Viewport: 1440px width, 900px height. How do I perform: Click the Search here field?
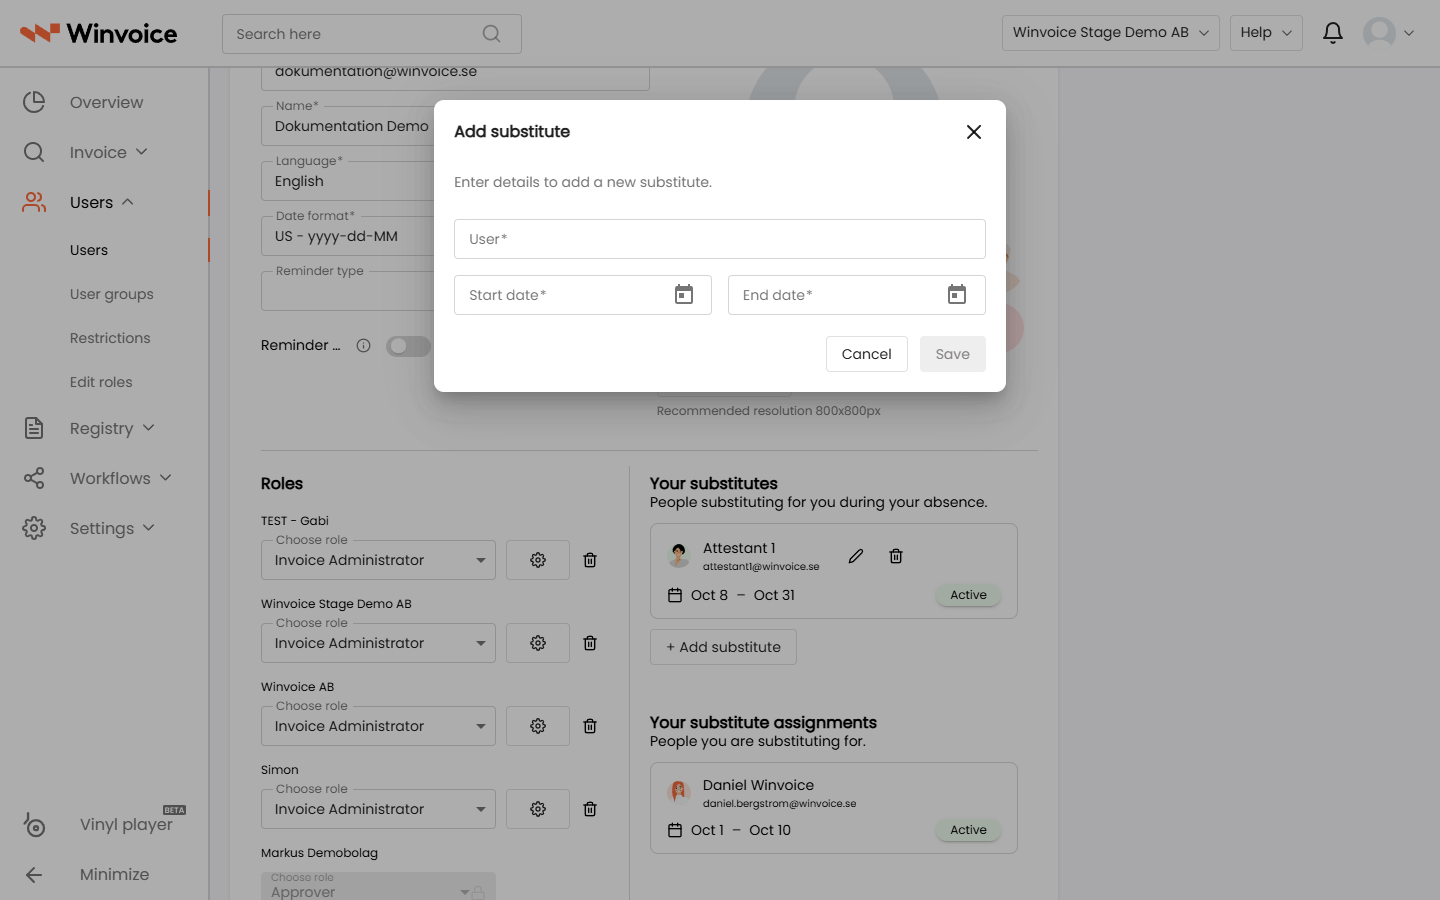click(x=372, y=34)
